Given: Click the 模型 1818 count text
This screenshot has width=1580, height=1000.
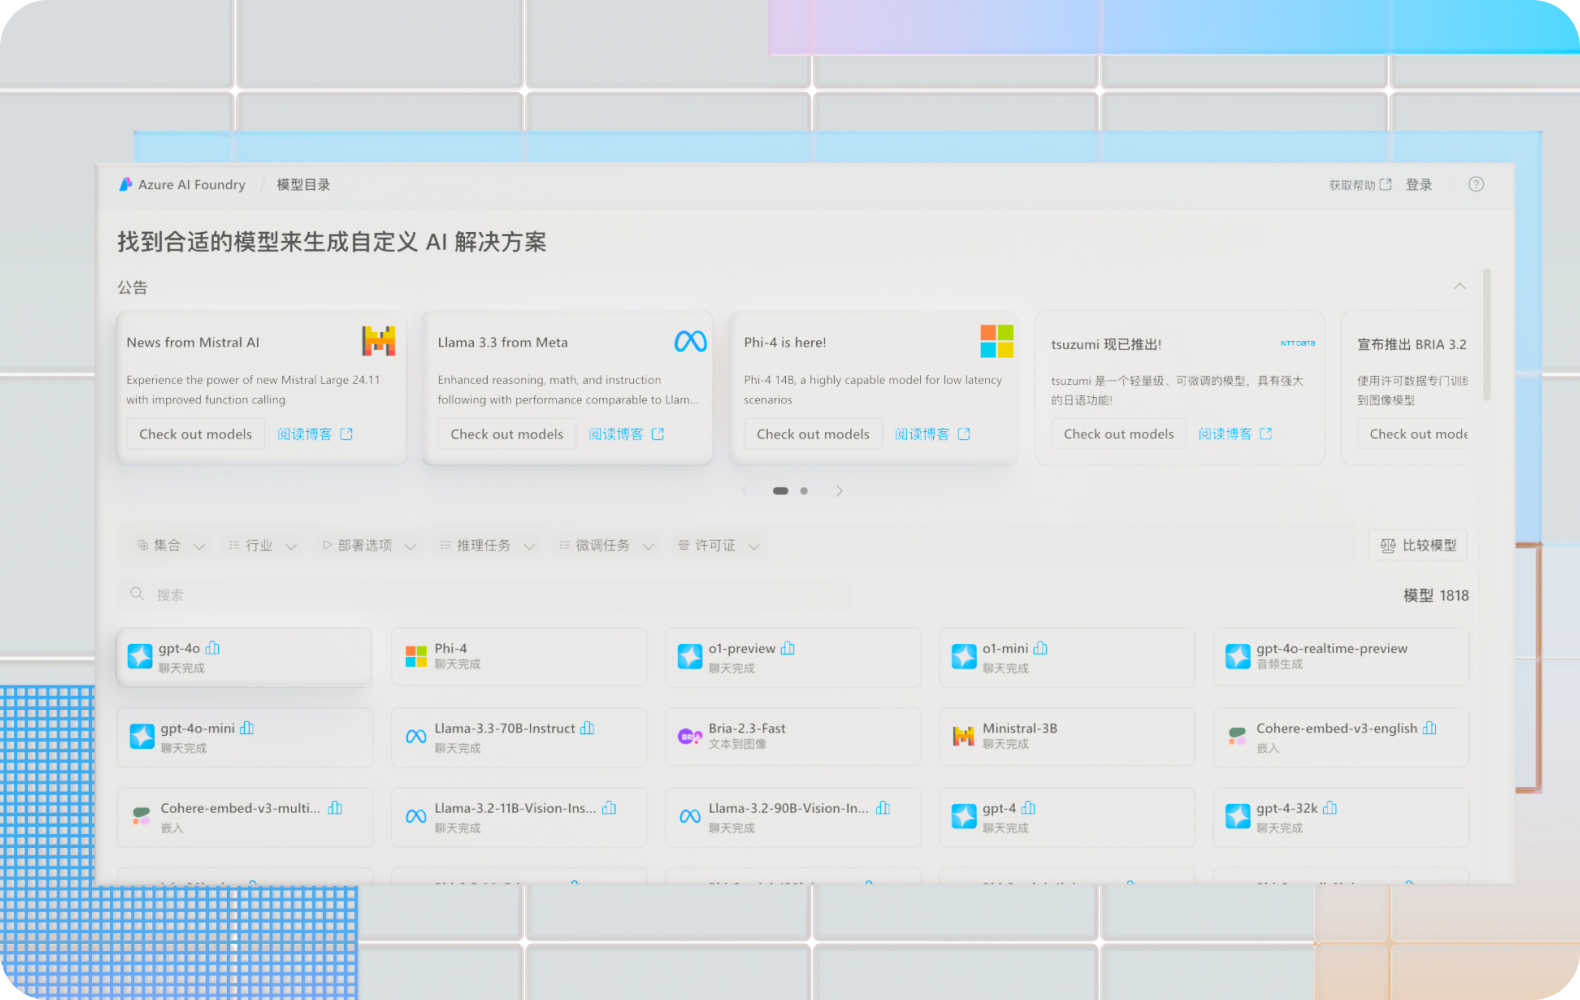Looking at the screenshot, I should click(1436, 595).
